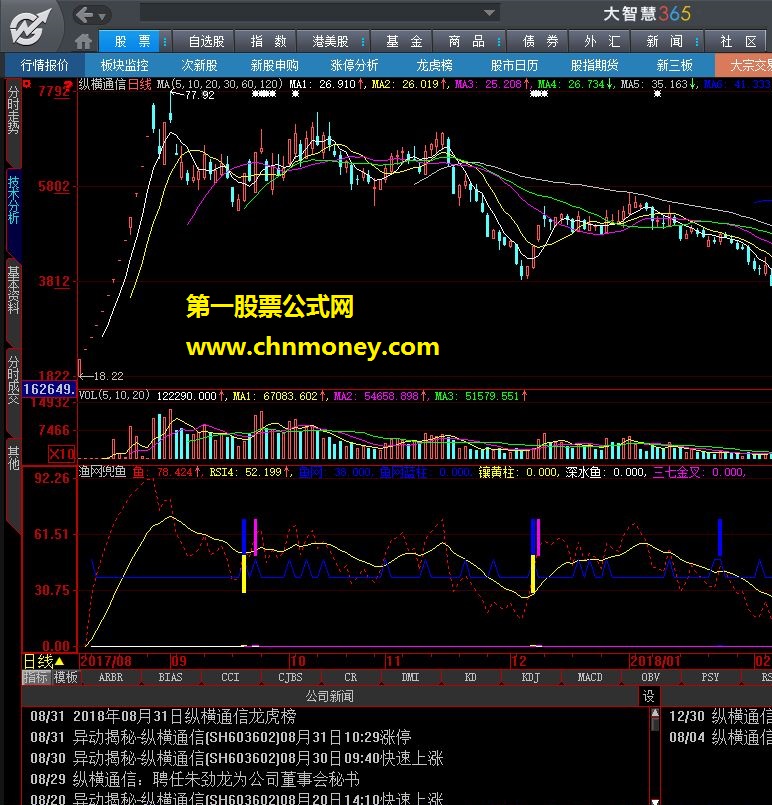Open 行情报价 in the submenu
772x805 pixels.
coord(45,65)
